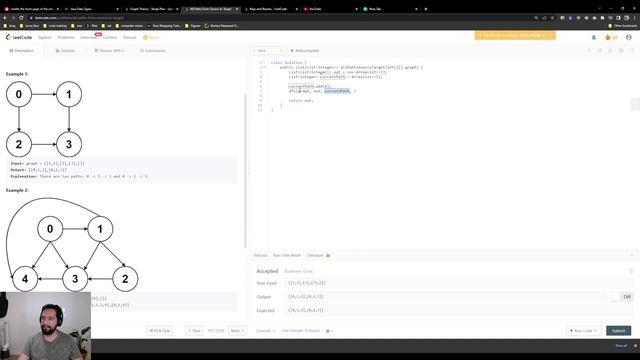Screen dimensions: 640x360
Task: Open the Chrome three-dot menu
Action: coord(635,18)
